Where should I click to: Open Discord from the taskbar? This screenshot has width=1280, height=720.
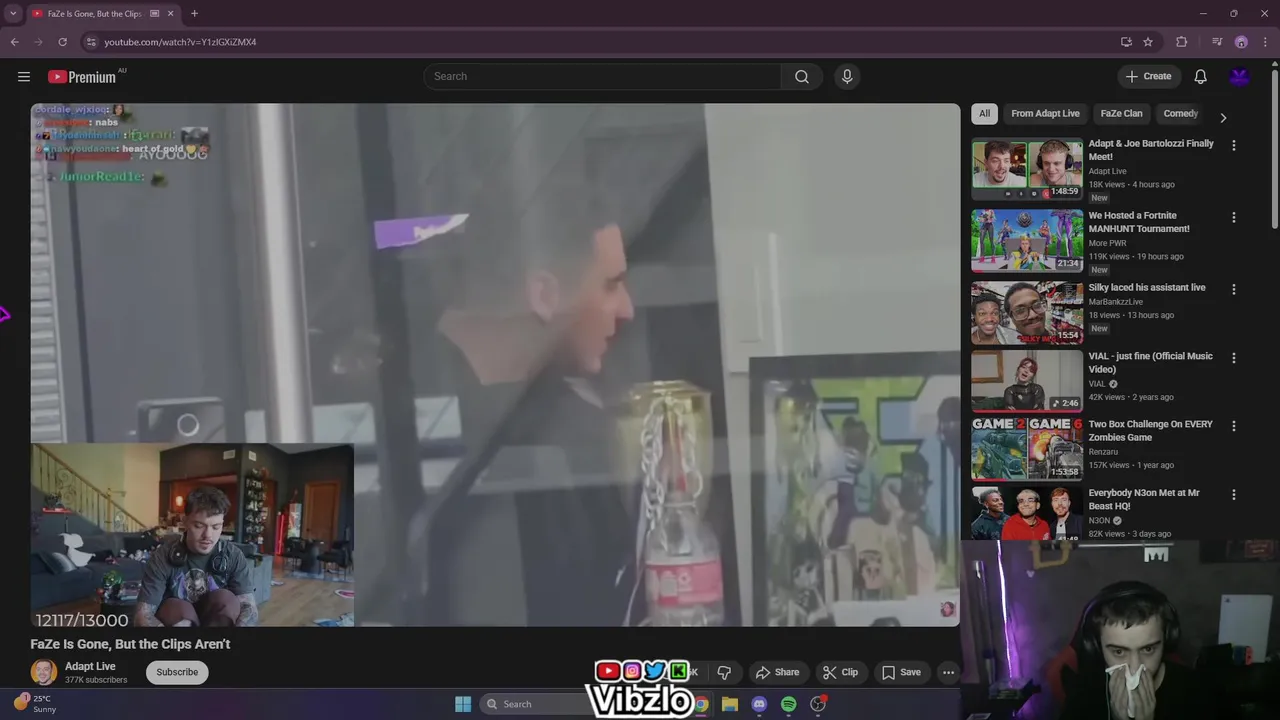pos(759,704)
